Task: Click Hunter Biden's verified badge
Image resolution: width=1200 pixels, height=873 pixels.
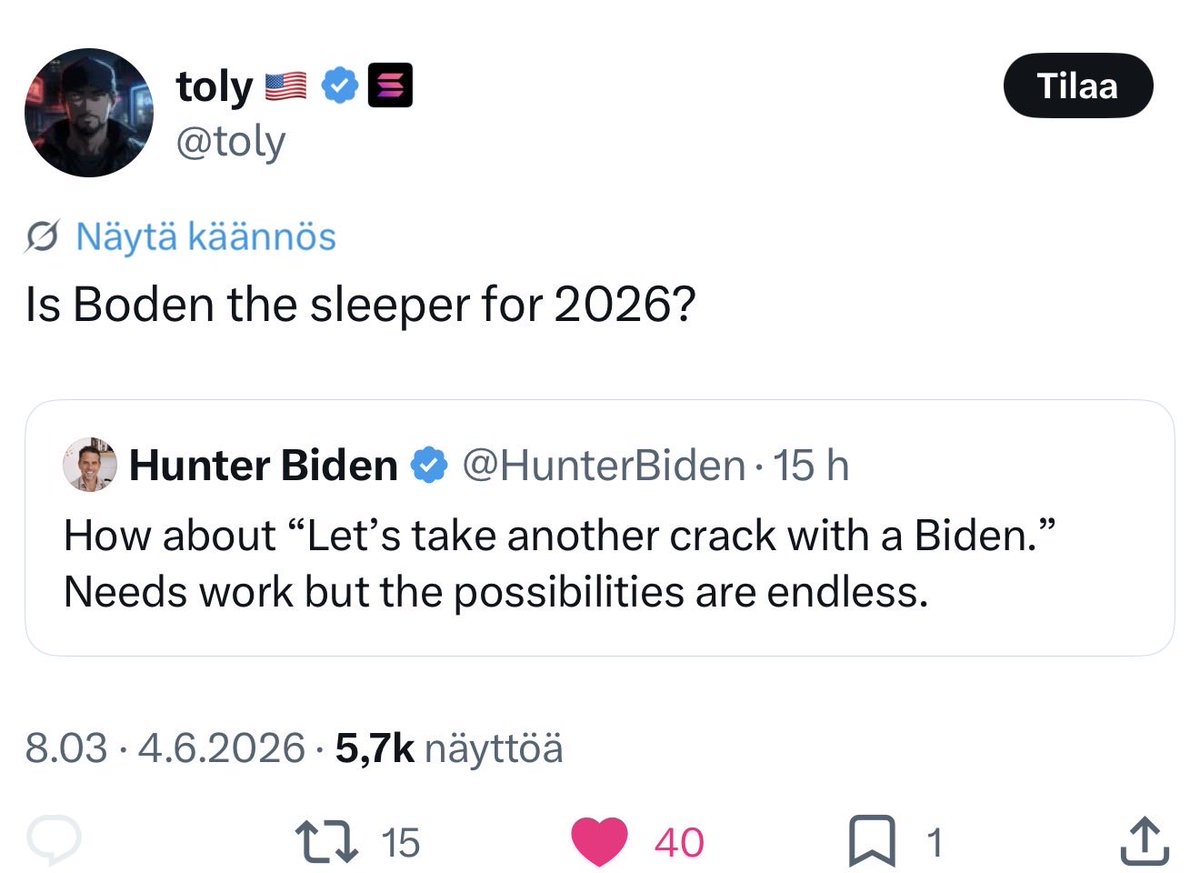Action: (428, 464)
